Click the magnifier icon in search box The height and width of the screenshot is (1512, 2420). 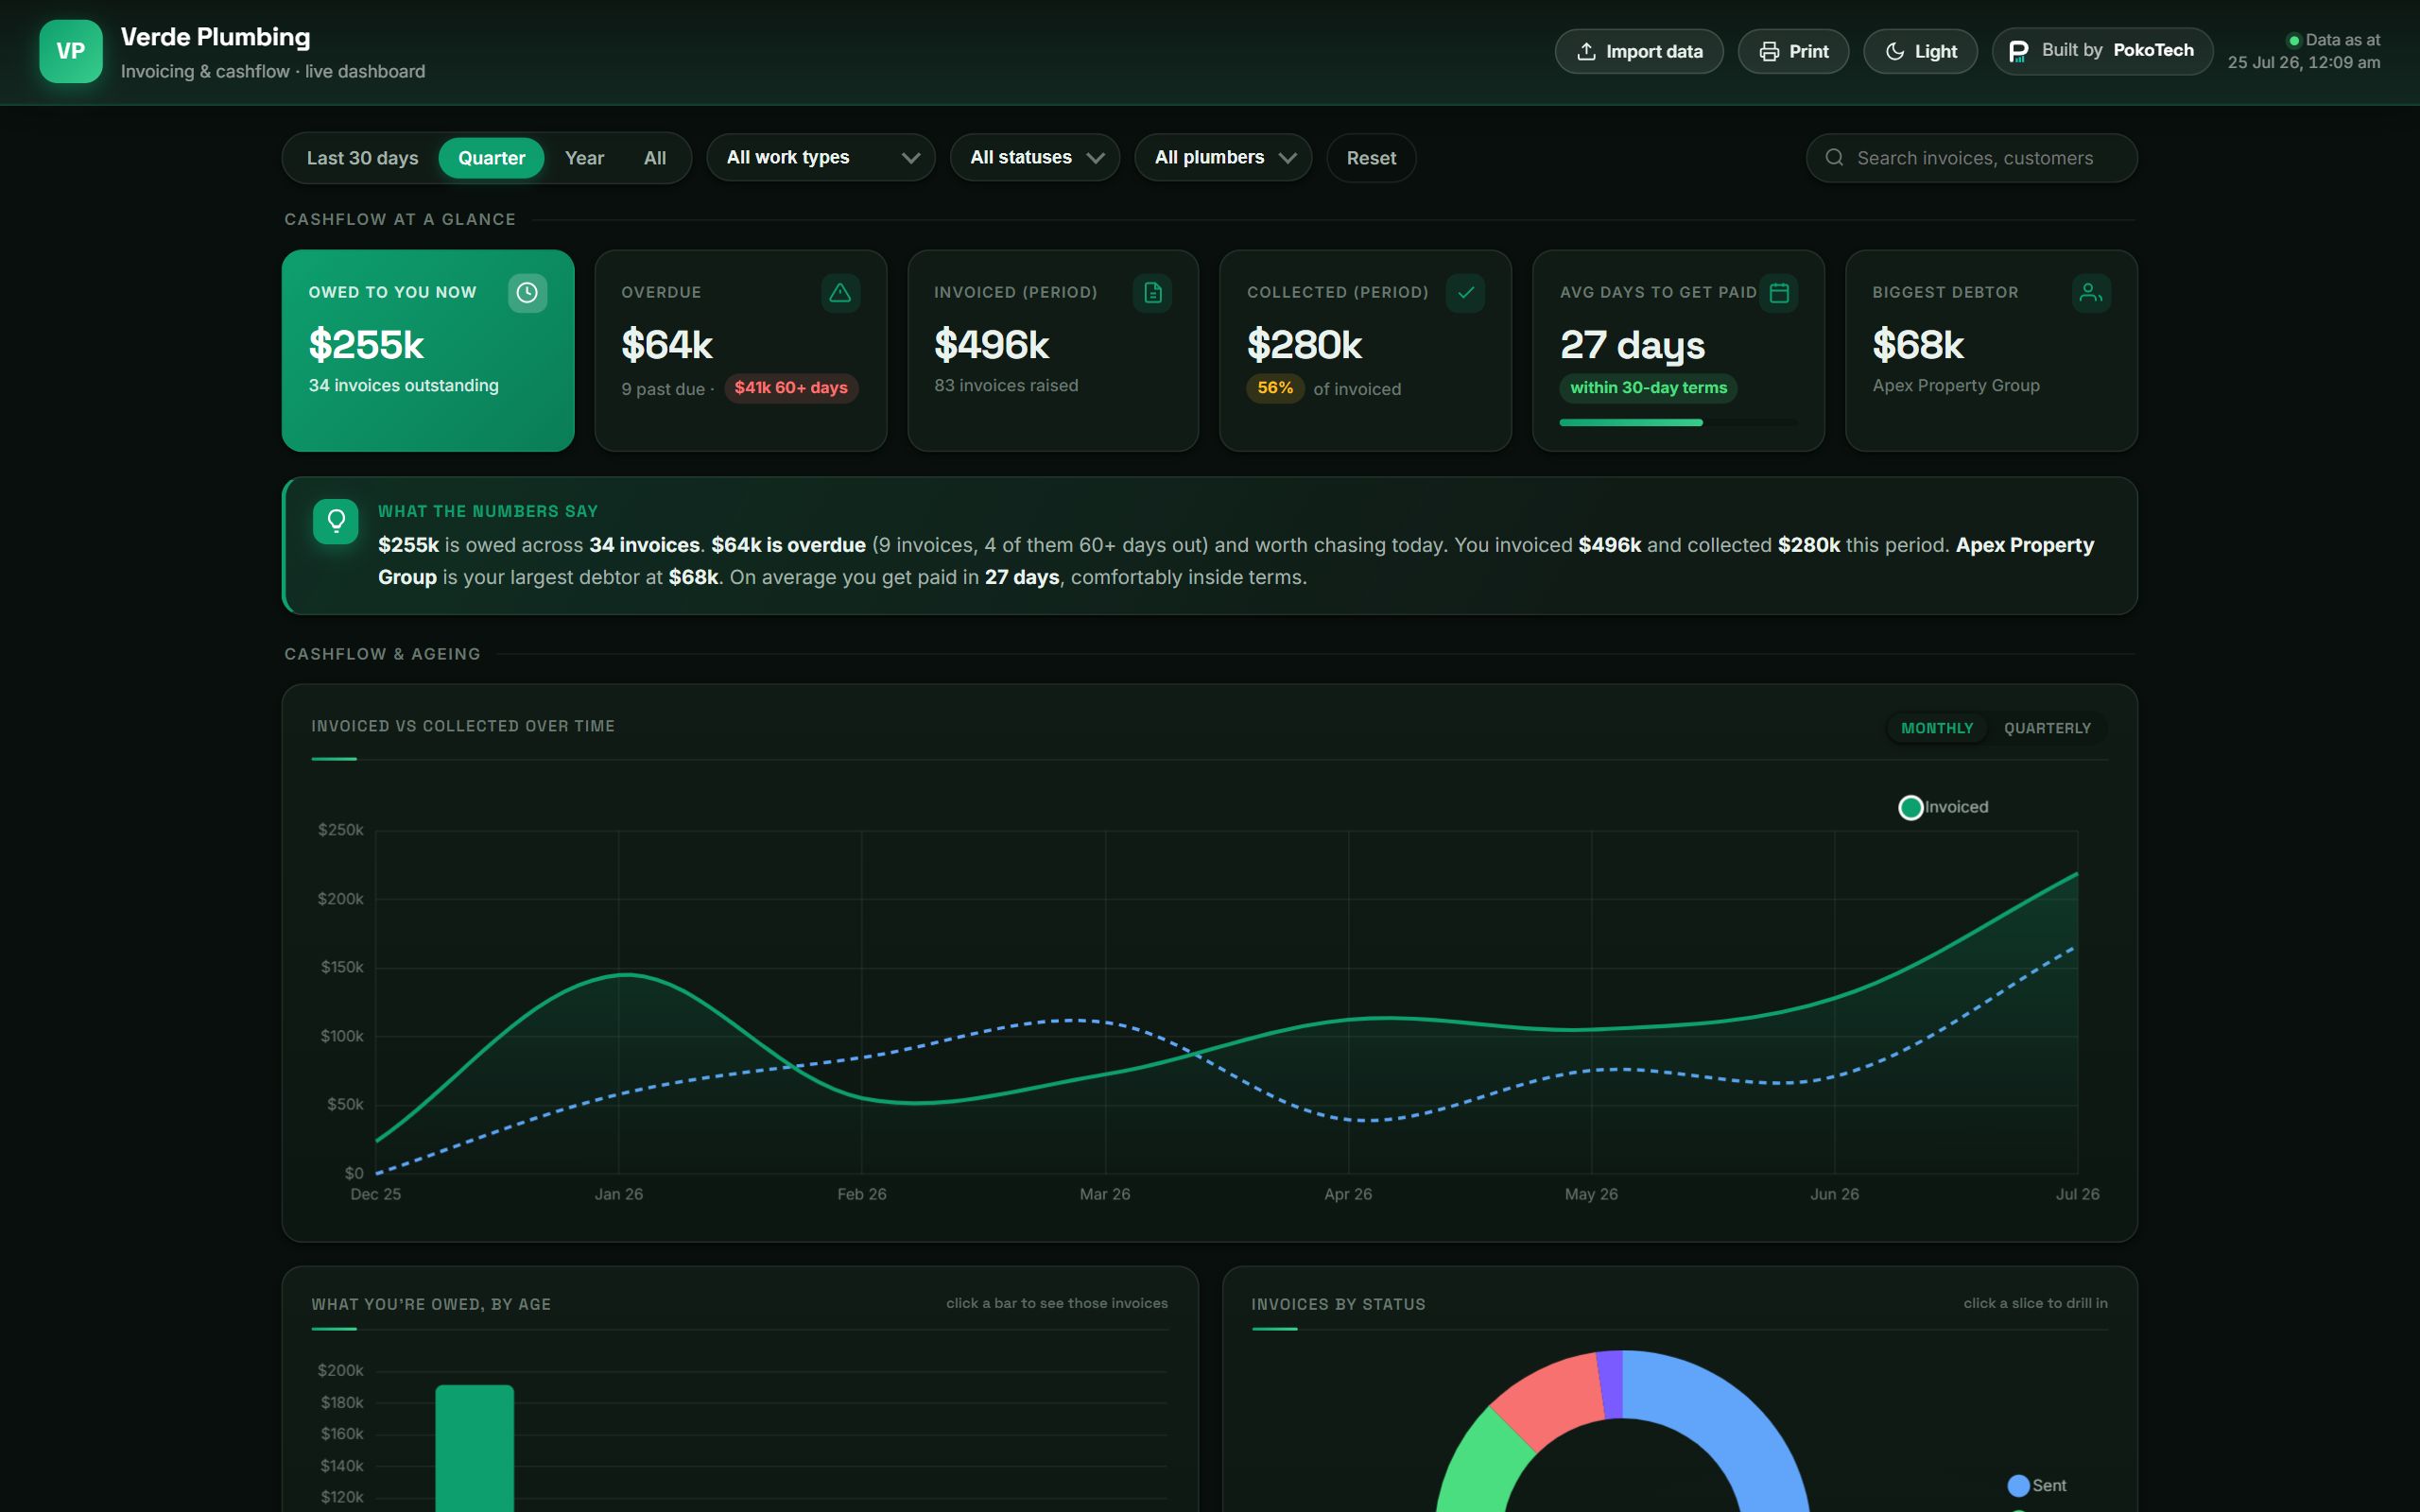pyautogui.click(x=1834, y=157)
